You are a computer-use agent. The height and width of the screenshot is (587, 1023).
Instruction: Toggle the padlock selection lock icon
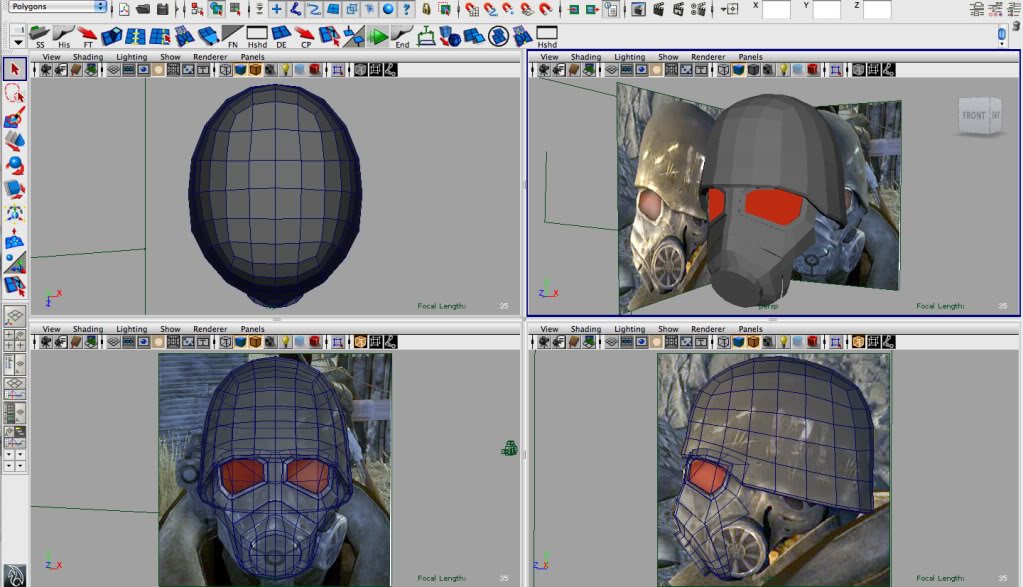click(x=426, y=9)
